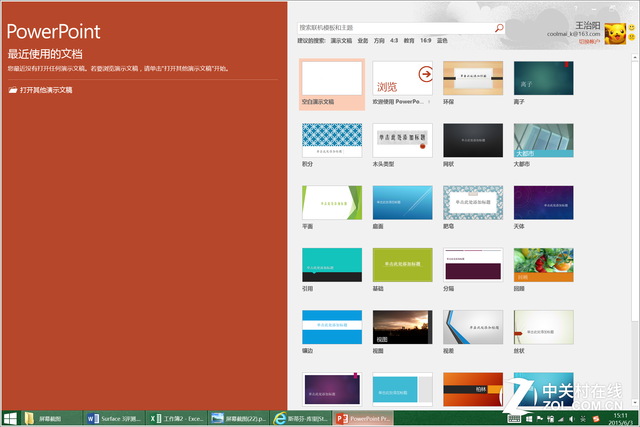Search suggested term 16:9
This screenshot has width=640, height=427.
(x=426, y=41)
